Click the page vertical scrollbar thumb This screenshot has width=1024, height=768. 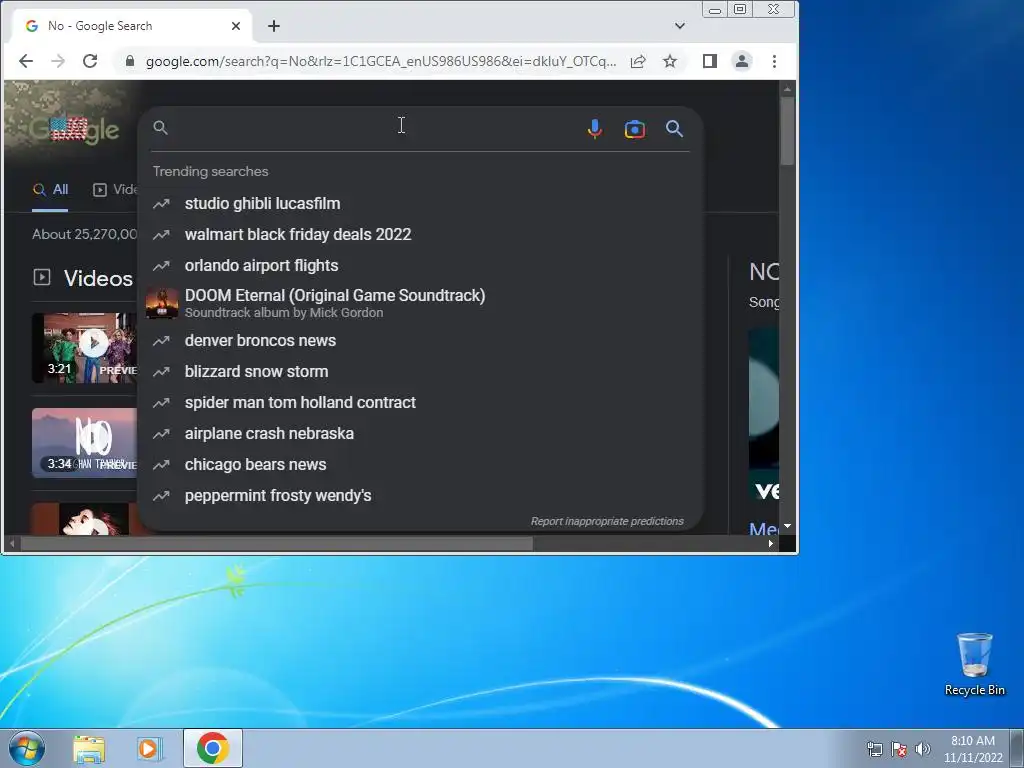click(x=788, y=131)
